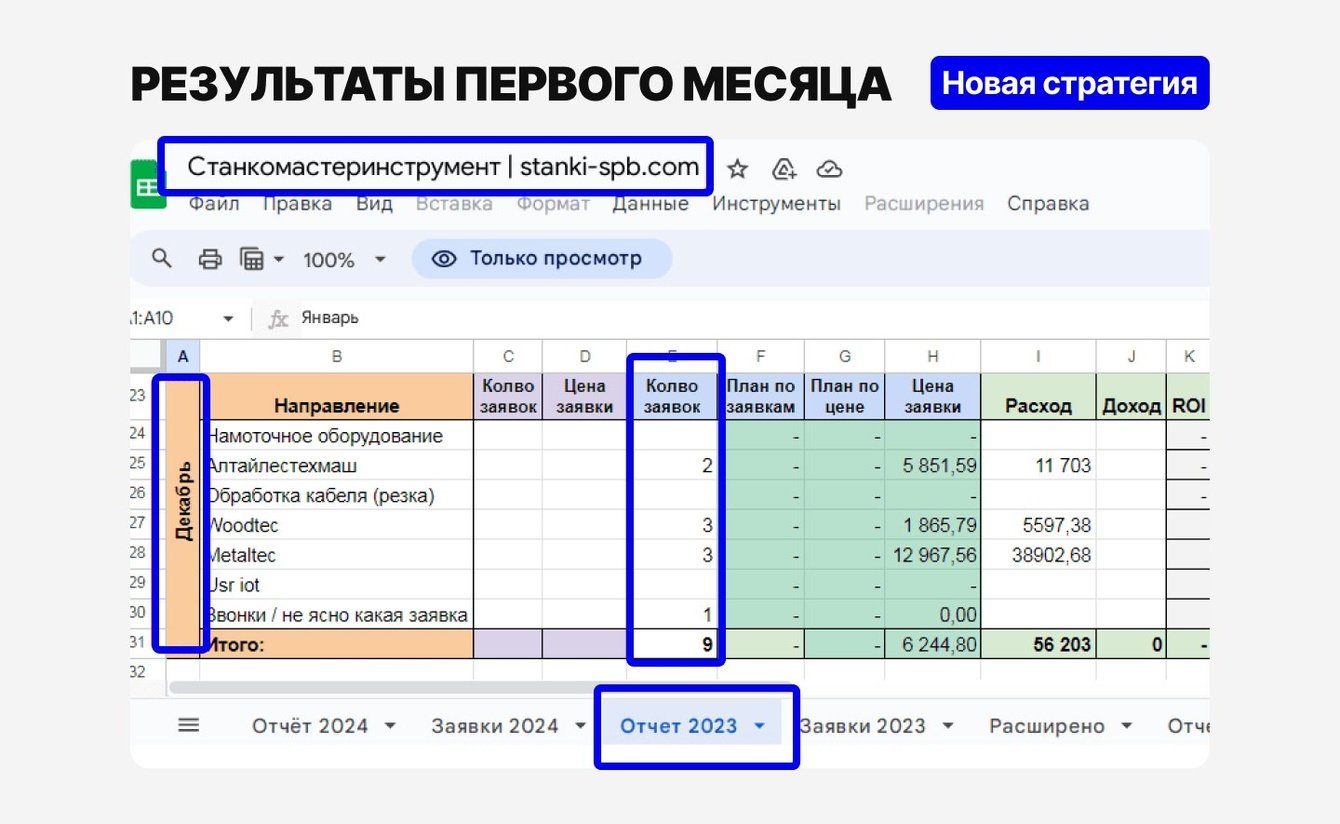Viewport: 1340px width, 824px height.
Task: Click the Итого: total row label
Action: pyautogui.click(x=337, y=645)
